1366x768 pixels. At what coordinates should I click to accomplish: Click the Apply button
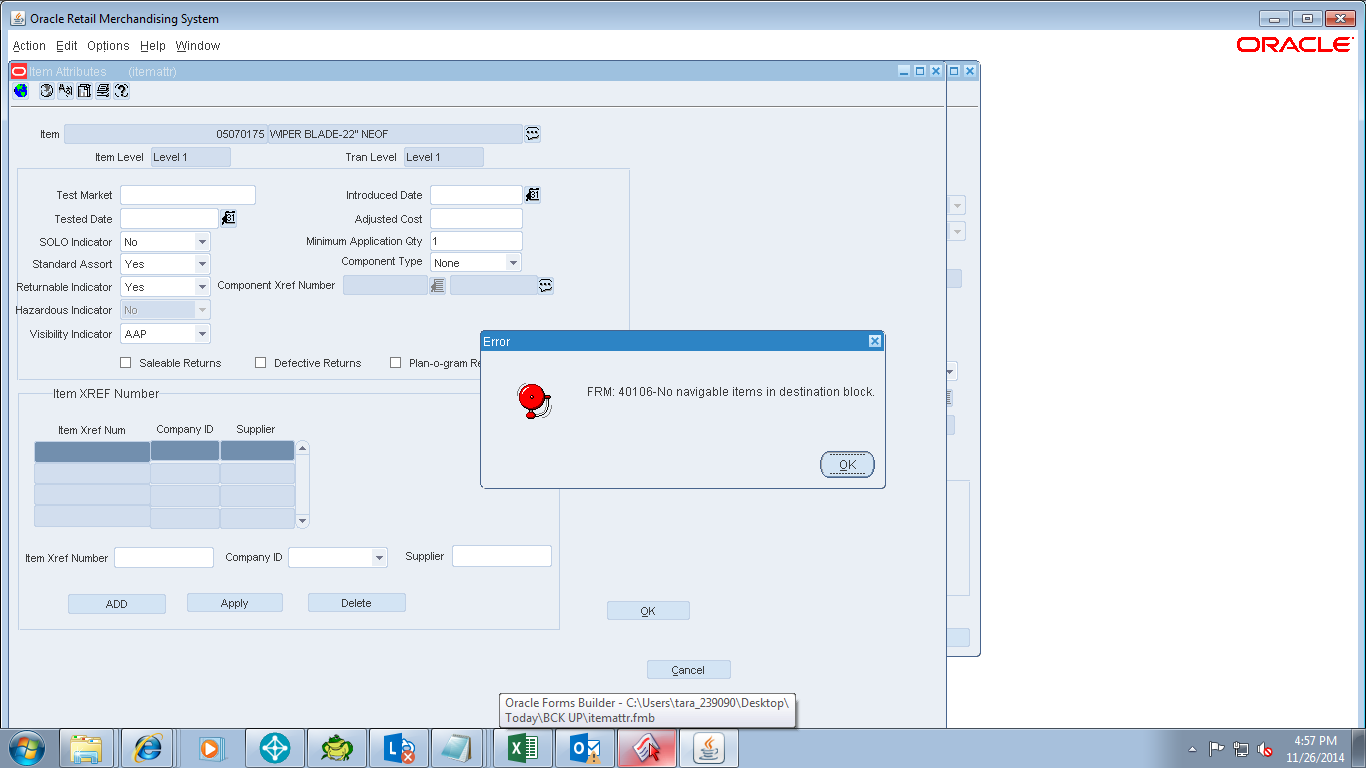(x=235, y=603)
